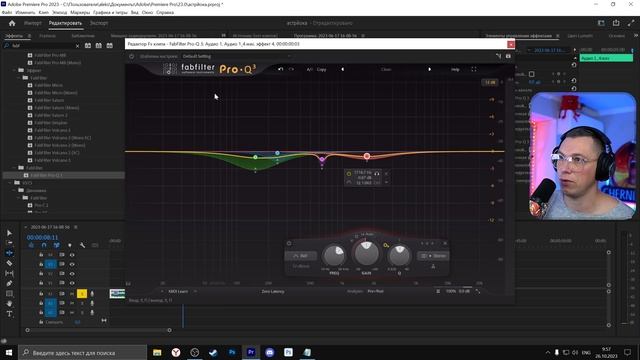Screen dimensions: 640x360
Task: Open the Quick Export share icon
Action: 616,23
